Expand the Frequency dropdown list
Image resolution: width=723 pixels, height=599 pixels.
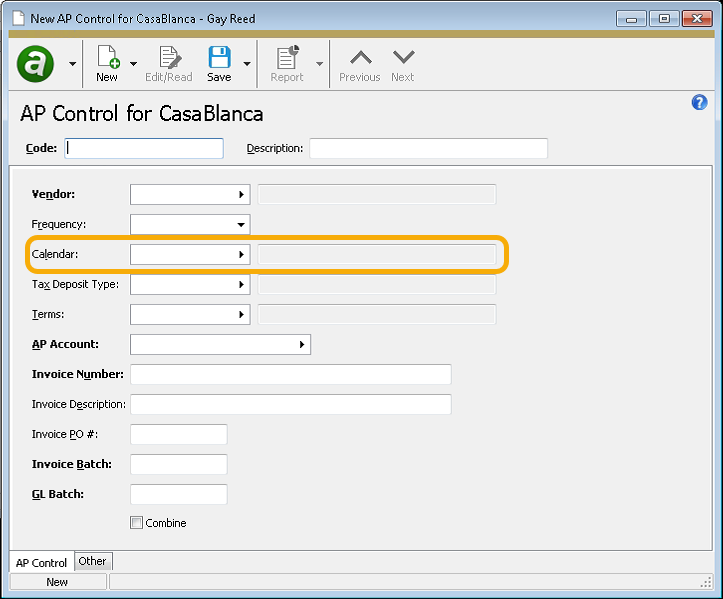pos(241,225)
